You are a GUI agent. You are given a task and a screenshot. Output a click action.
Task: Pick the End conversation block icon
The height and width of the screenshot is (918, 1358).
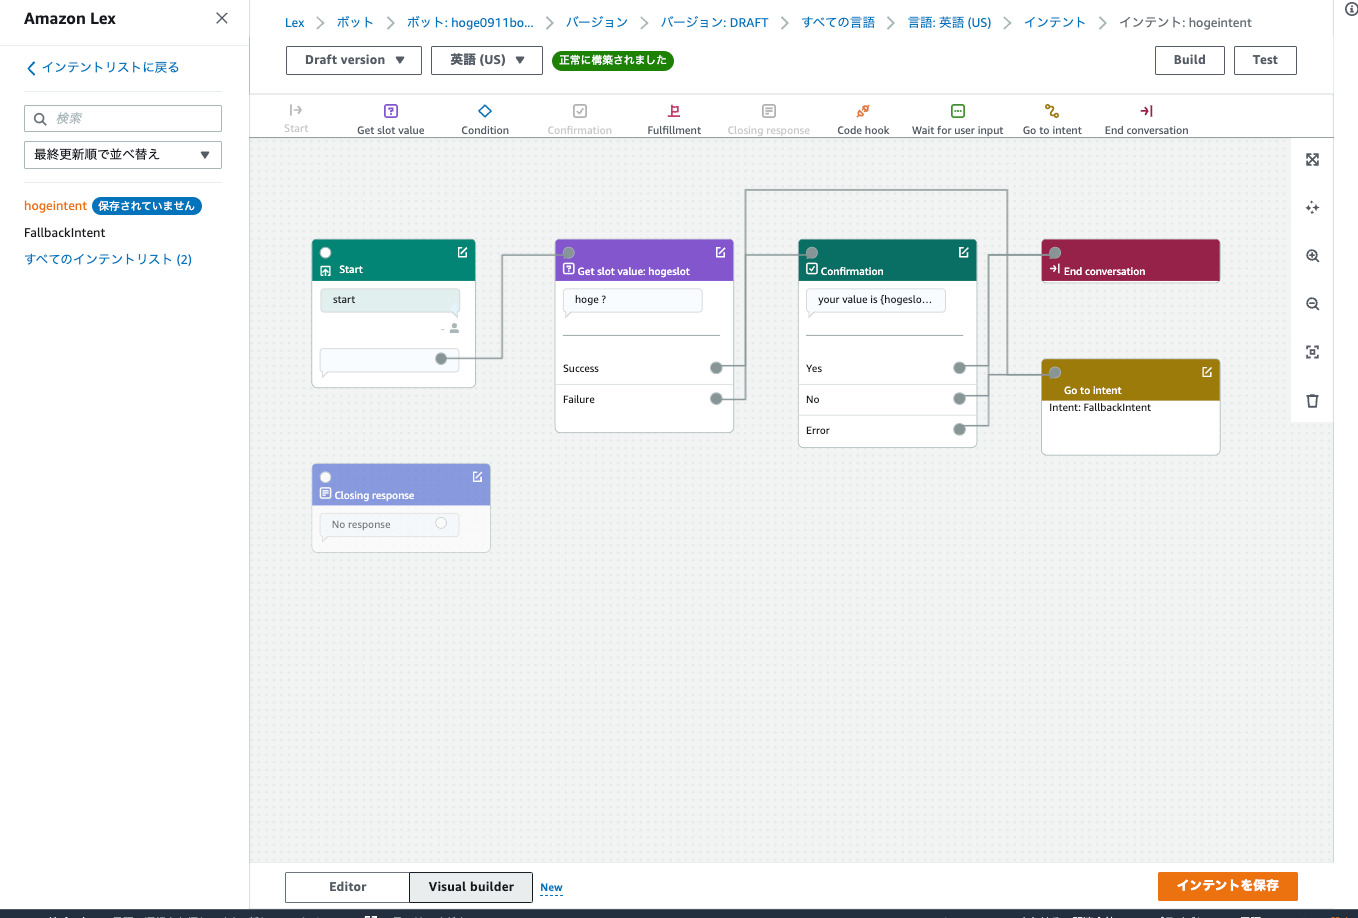pos(1146,111)
